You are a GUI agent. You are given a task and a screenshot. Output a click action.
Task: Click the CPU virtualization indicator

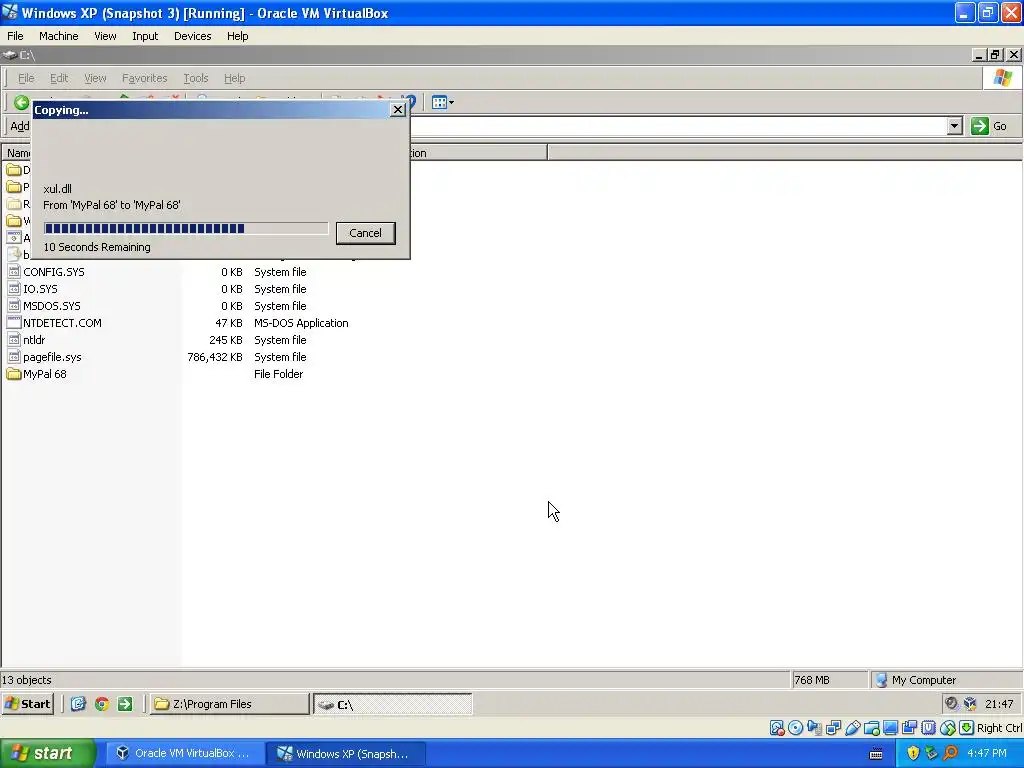pos(928,728)
